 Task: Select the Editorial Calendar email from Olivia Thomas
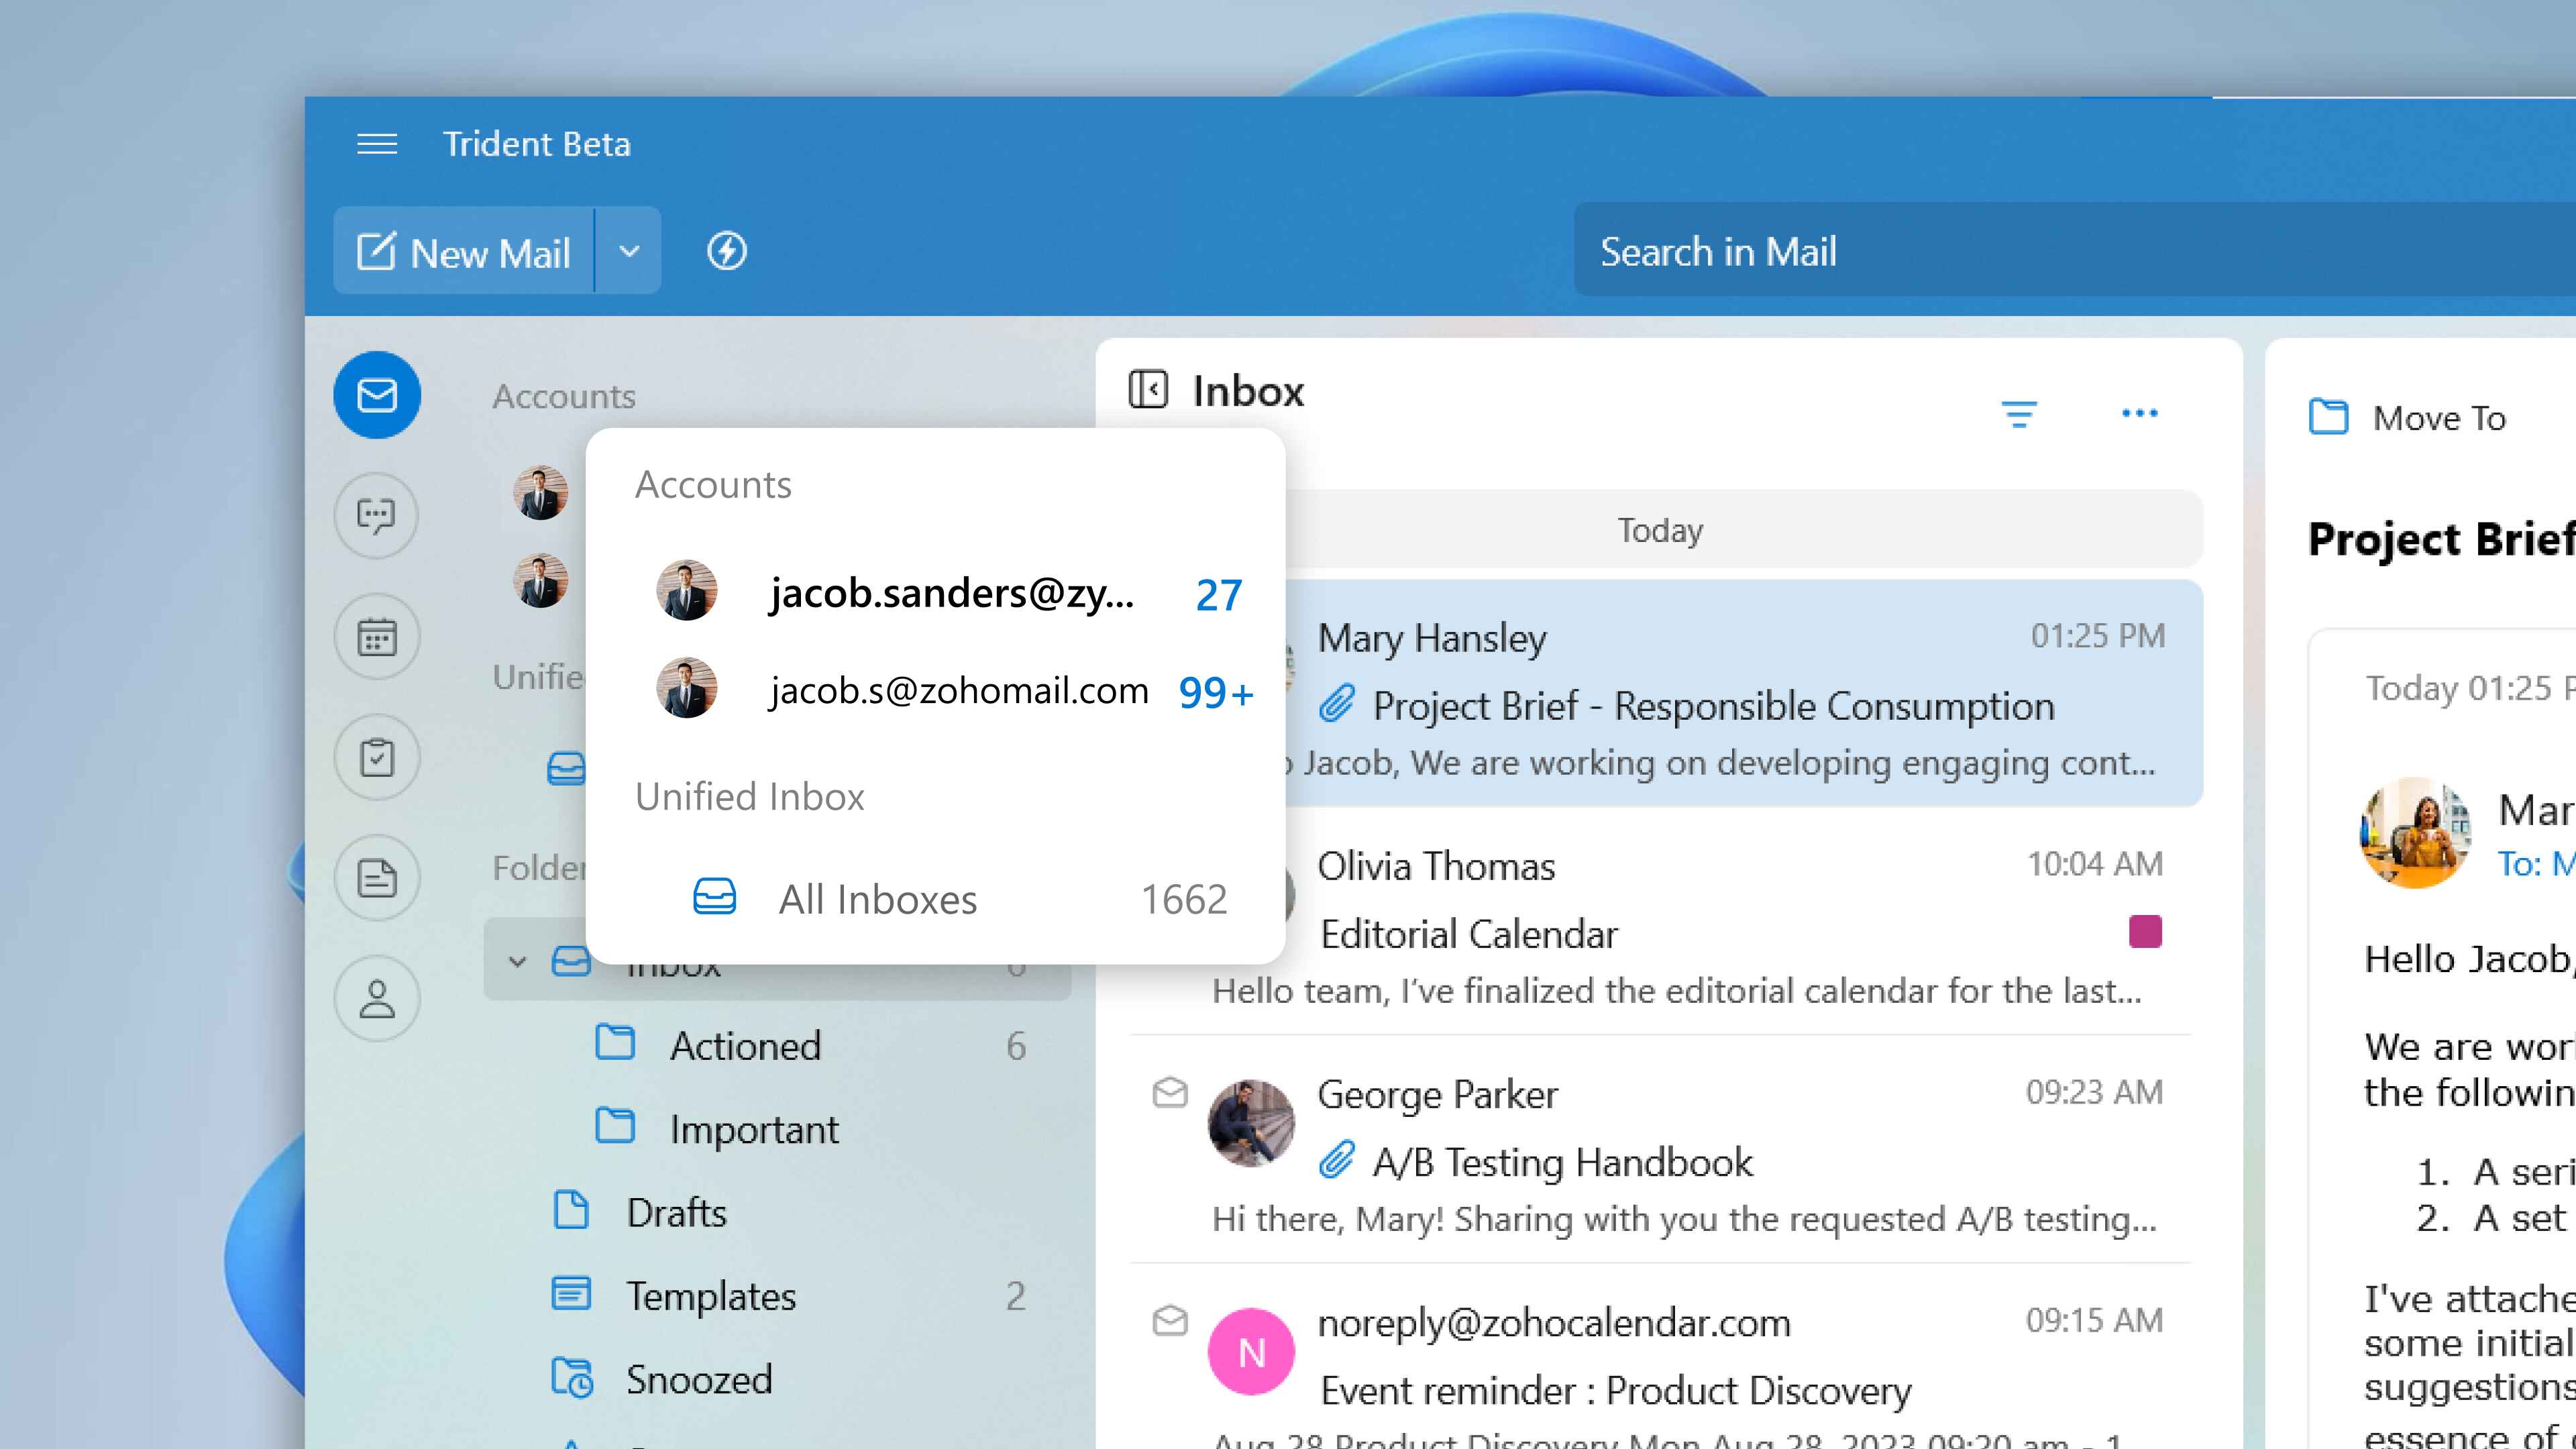(1660, 920)
